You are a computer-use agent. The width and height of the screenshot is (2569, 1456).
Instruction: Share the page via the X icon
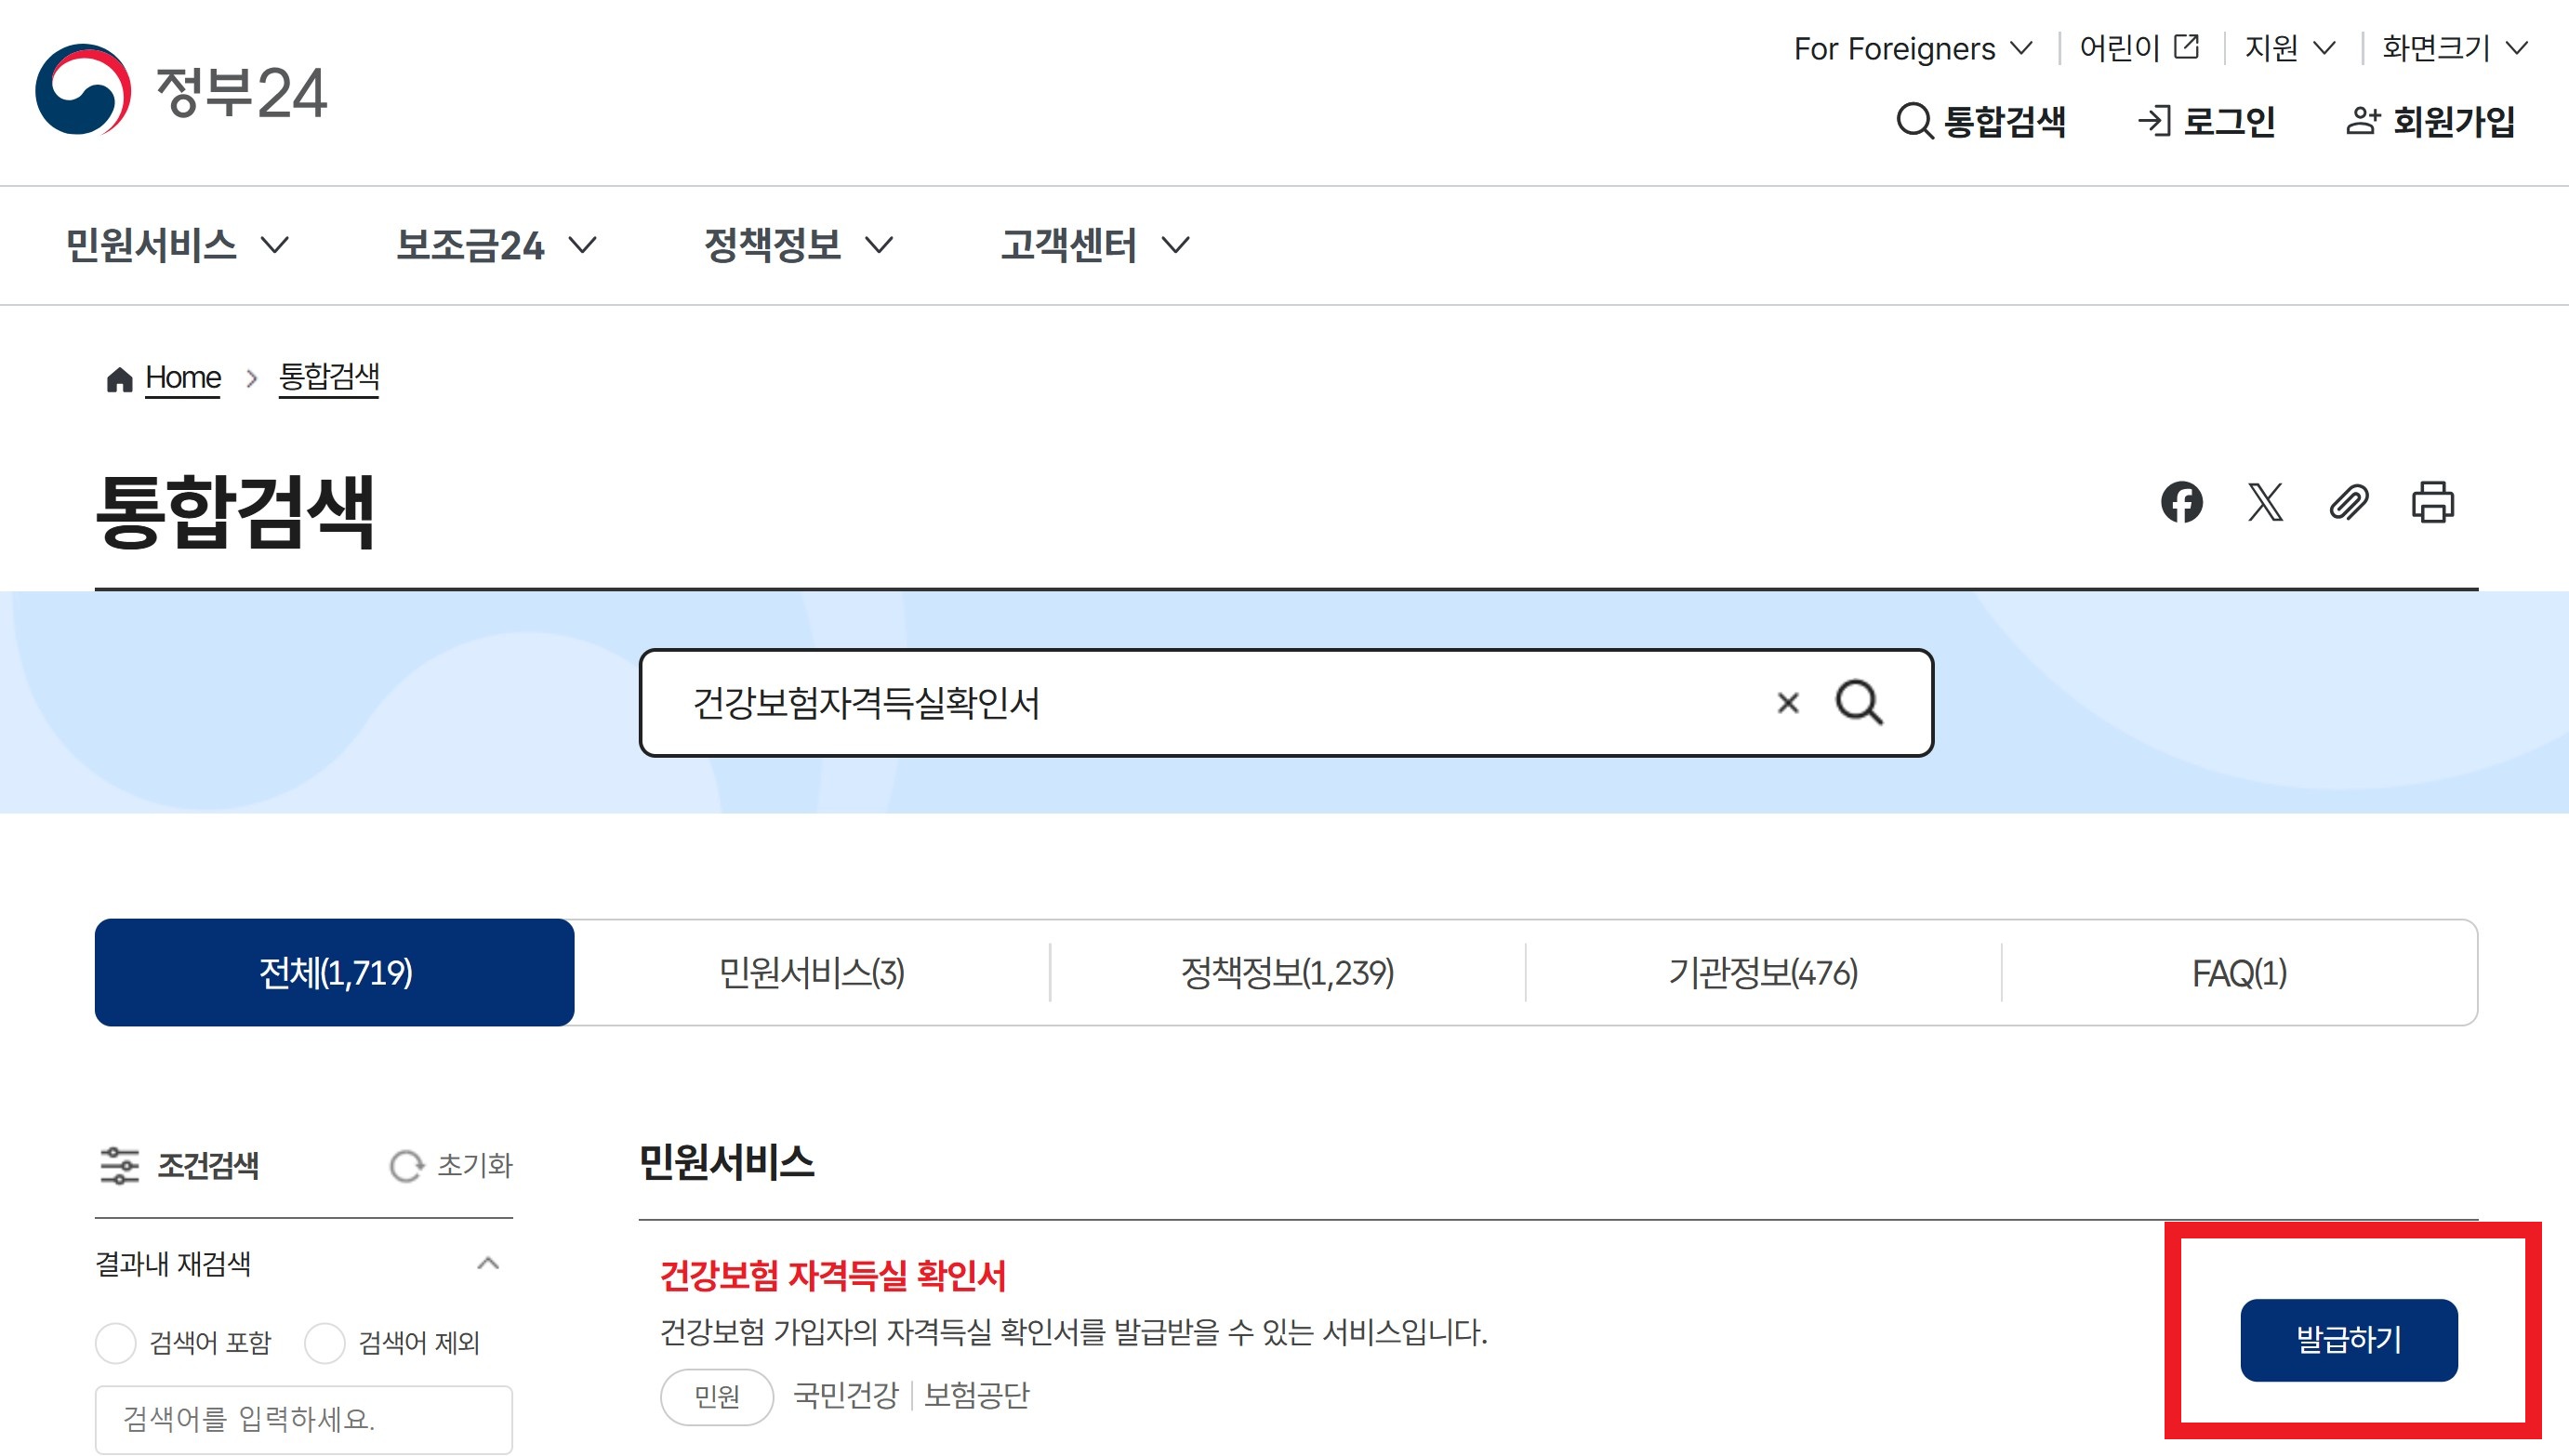(2266, 505)
